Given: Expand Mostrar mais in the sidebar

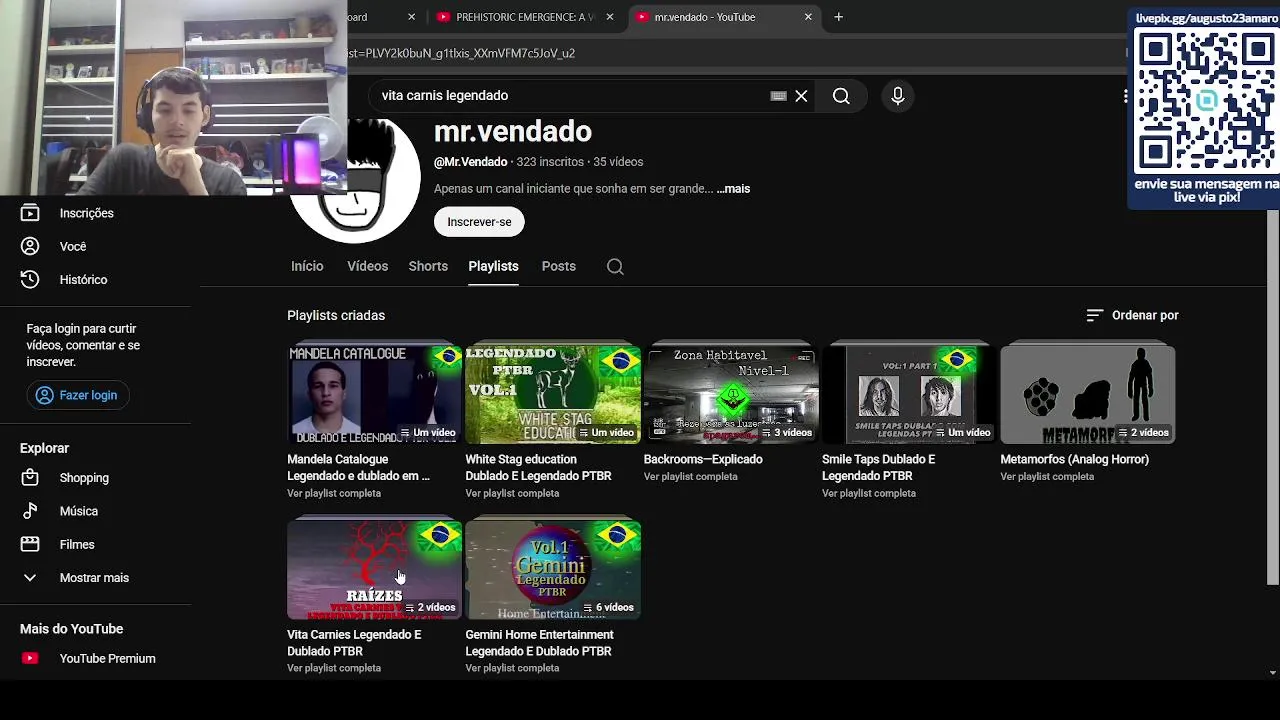Looking at the screenshot, I should pos(96,578).
